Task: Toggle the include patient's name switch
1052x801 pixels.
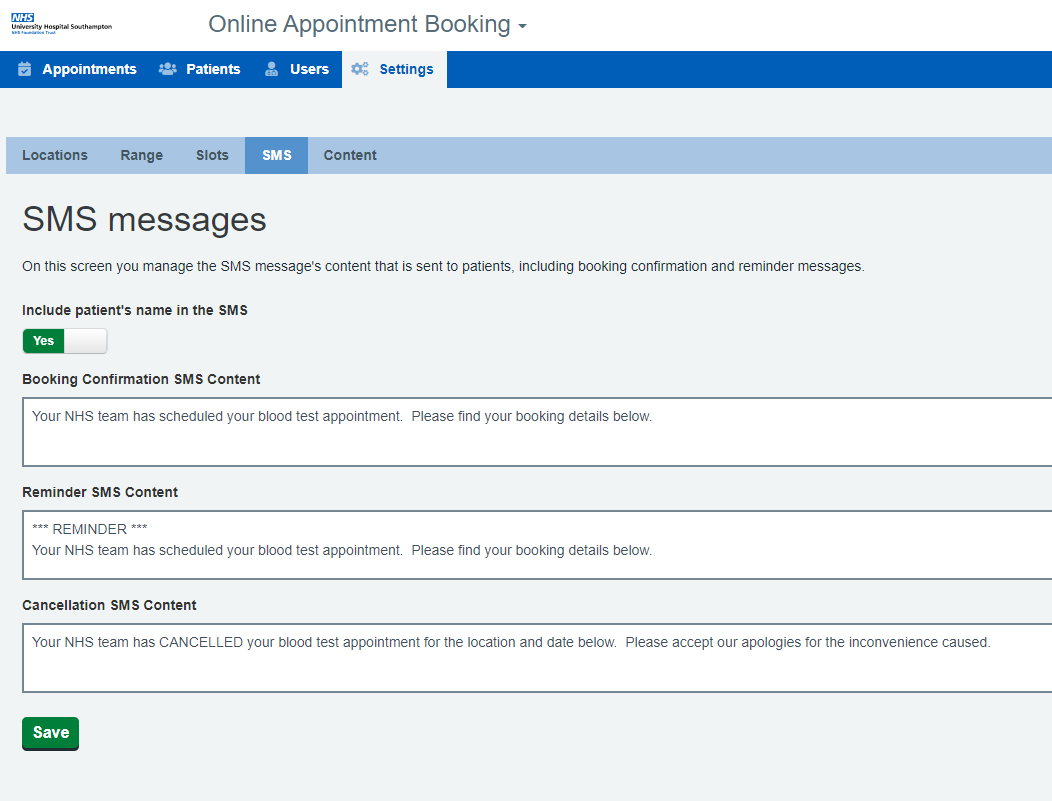Action: [64, 341]
